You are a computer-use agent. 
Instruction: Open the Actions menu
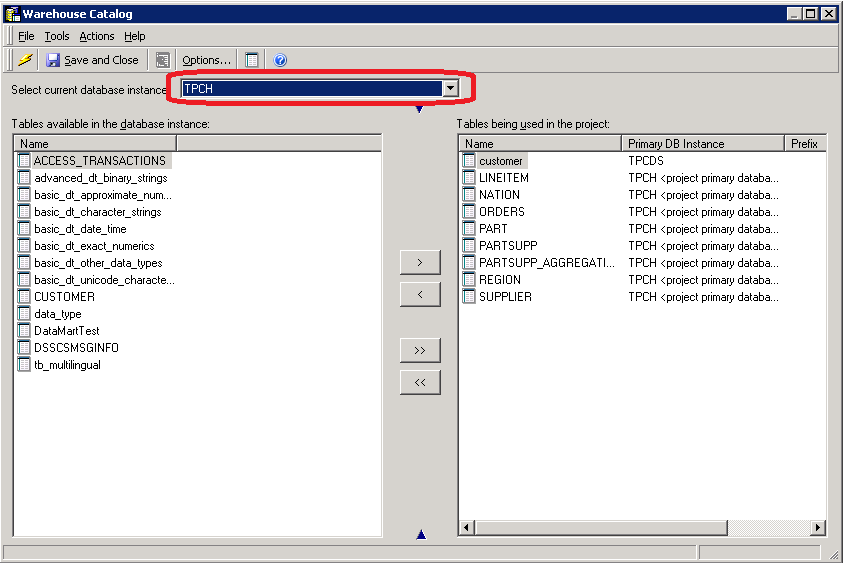tap(97, 36)
